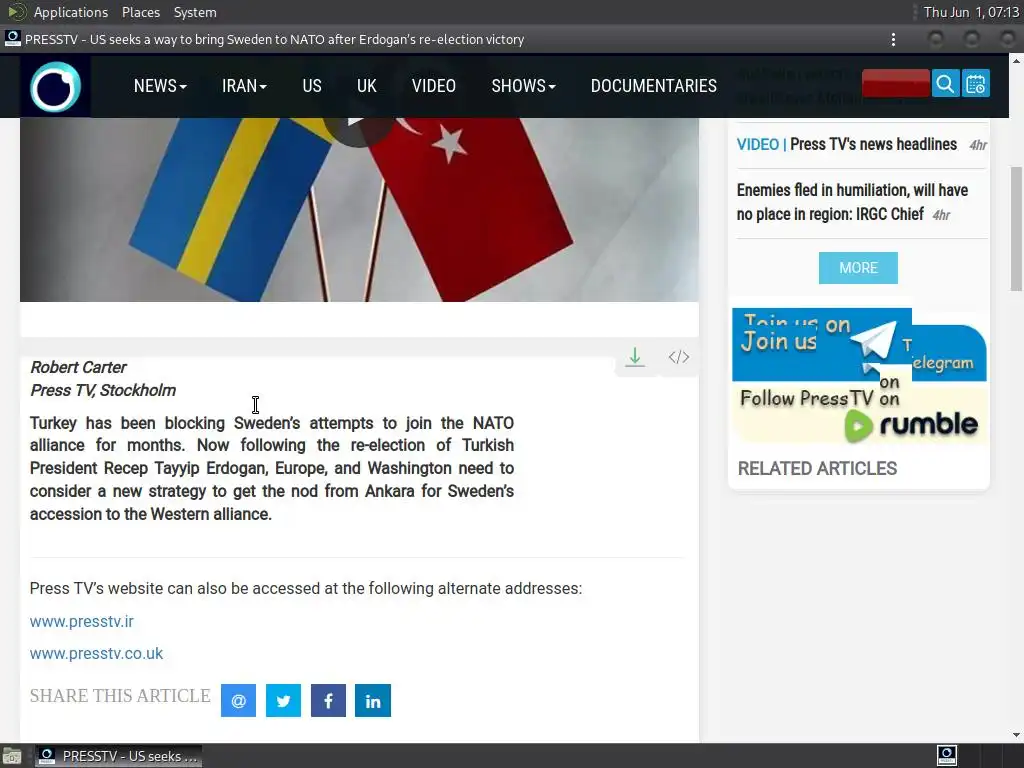Expand the NEWS dropdown menu
This screenshot has width=1024, height=768.
160,86
